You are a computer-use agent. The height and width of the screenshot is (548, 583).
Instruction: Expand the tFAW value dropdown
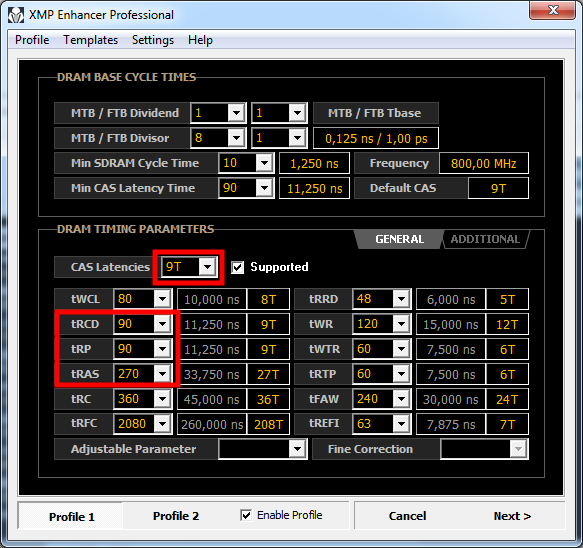click(402, 399)
